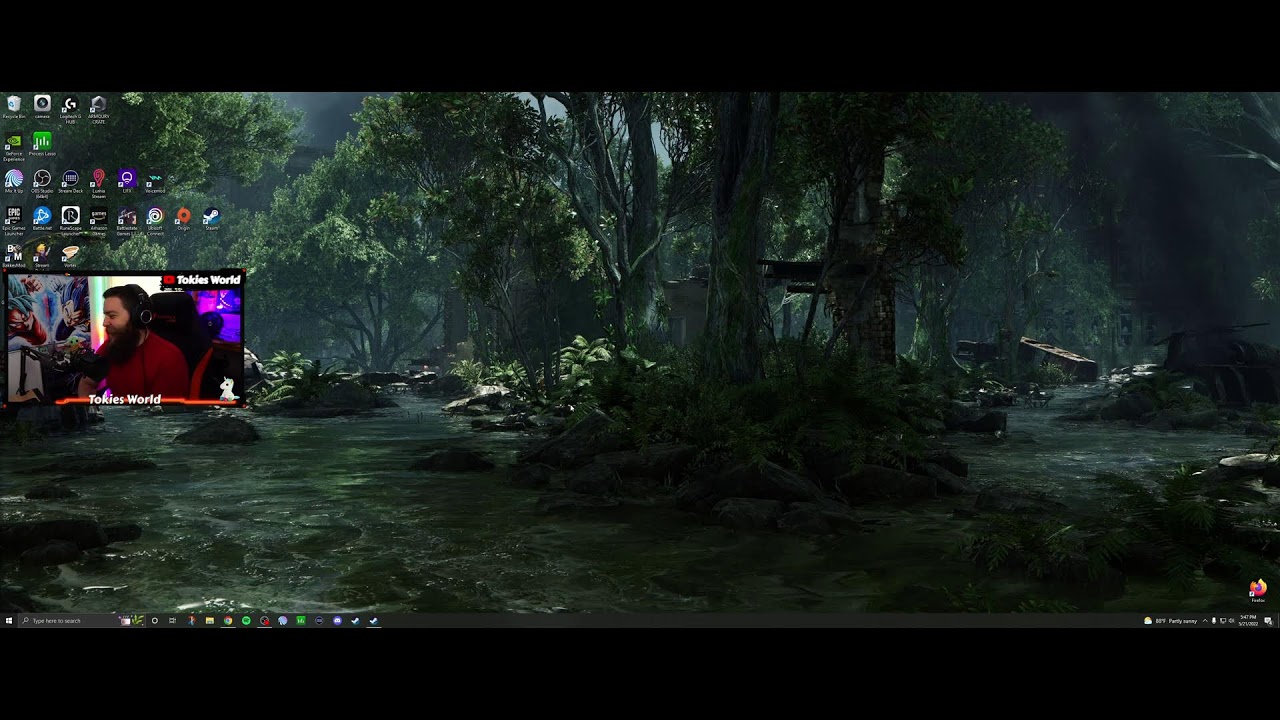Image resolution: width=1280 pixels, height=720 pixels.
Task: Open Stream Deck desktop shortcut
Action: (70, 182)
